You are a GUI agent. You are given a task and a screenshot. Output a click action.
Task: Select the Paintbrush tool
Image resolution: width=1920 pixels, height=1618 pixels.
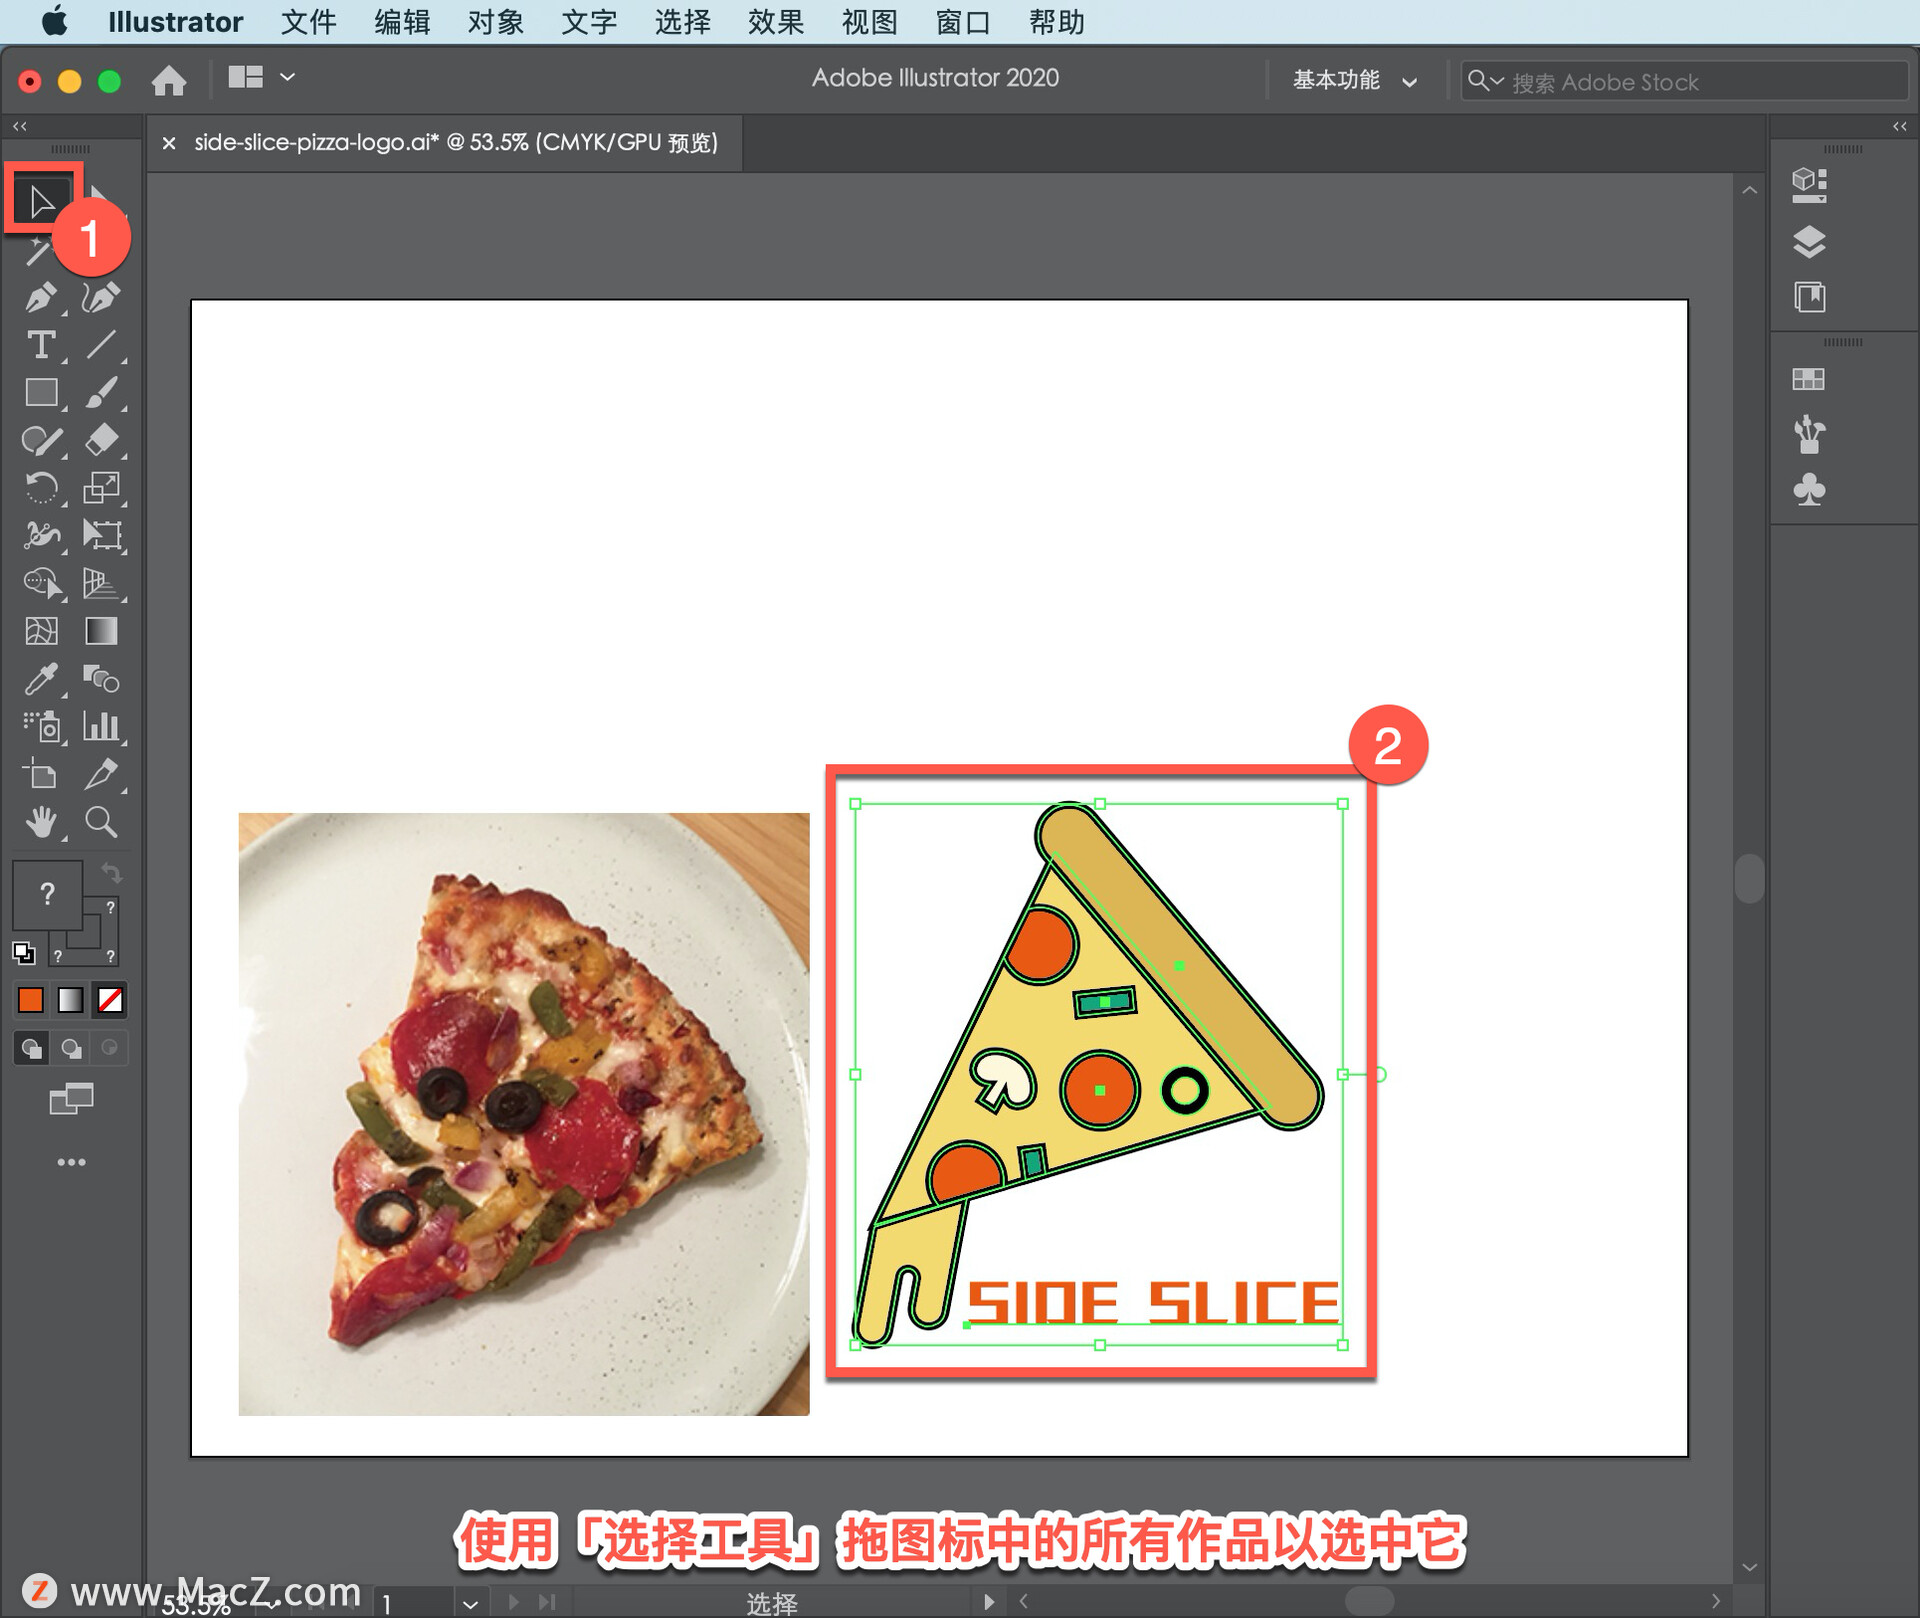101,392
